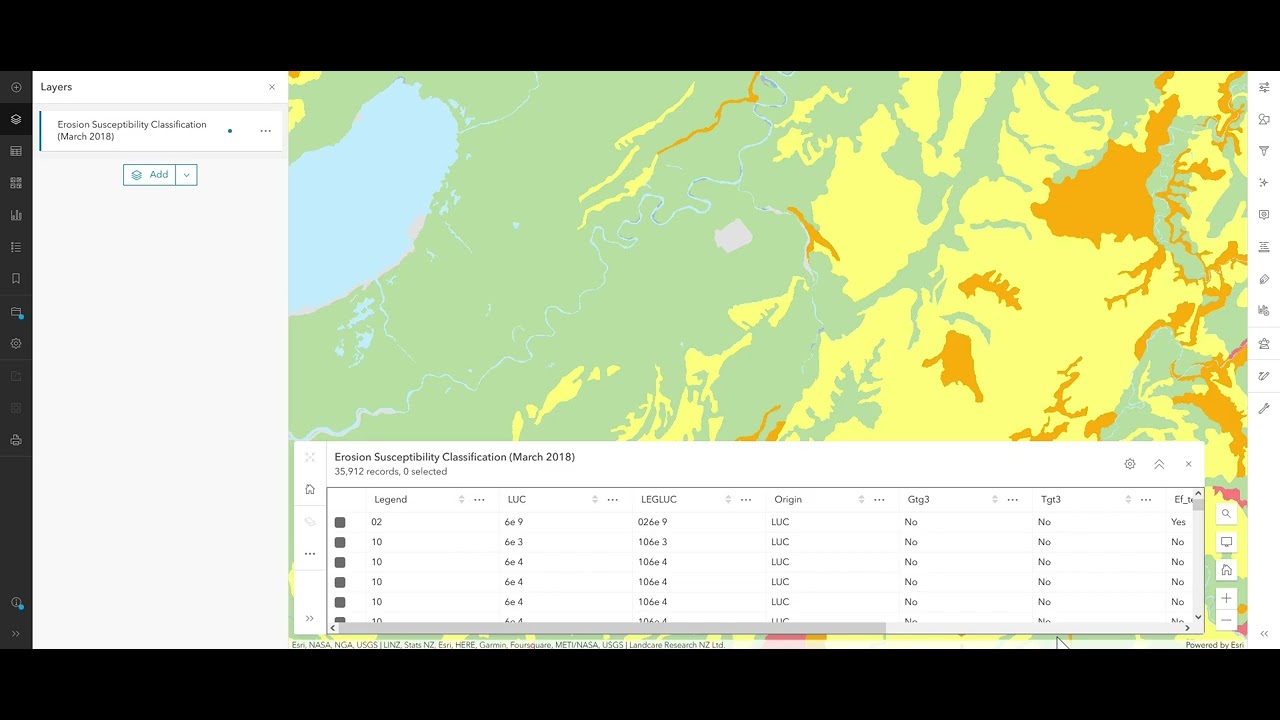Close the Layers panel
The height and width of the screenshot is (720, 1280).
click(272, 87)
